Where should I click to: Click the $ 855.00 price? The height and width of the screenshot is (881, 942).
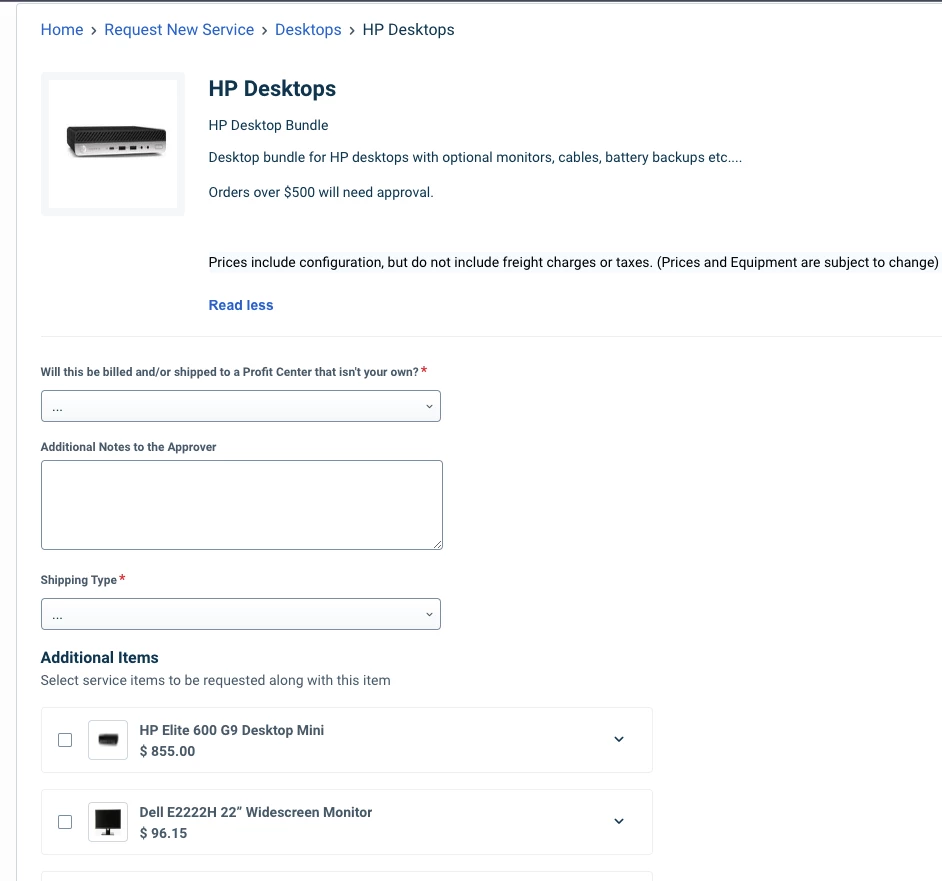168,751
